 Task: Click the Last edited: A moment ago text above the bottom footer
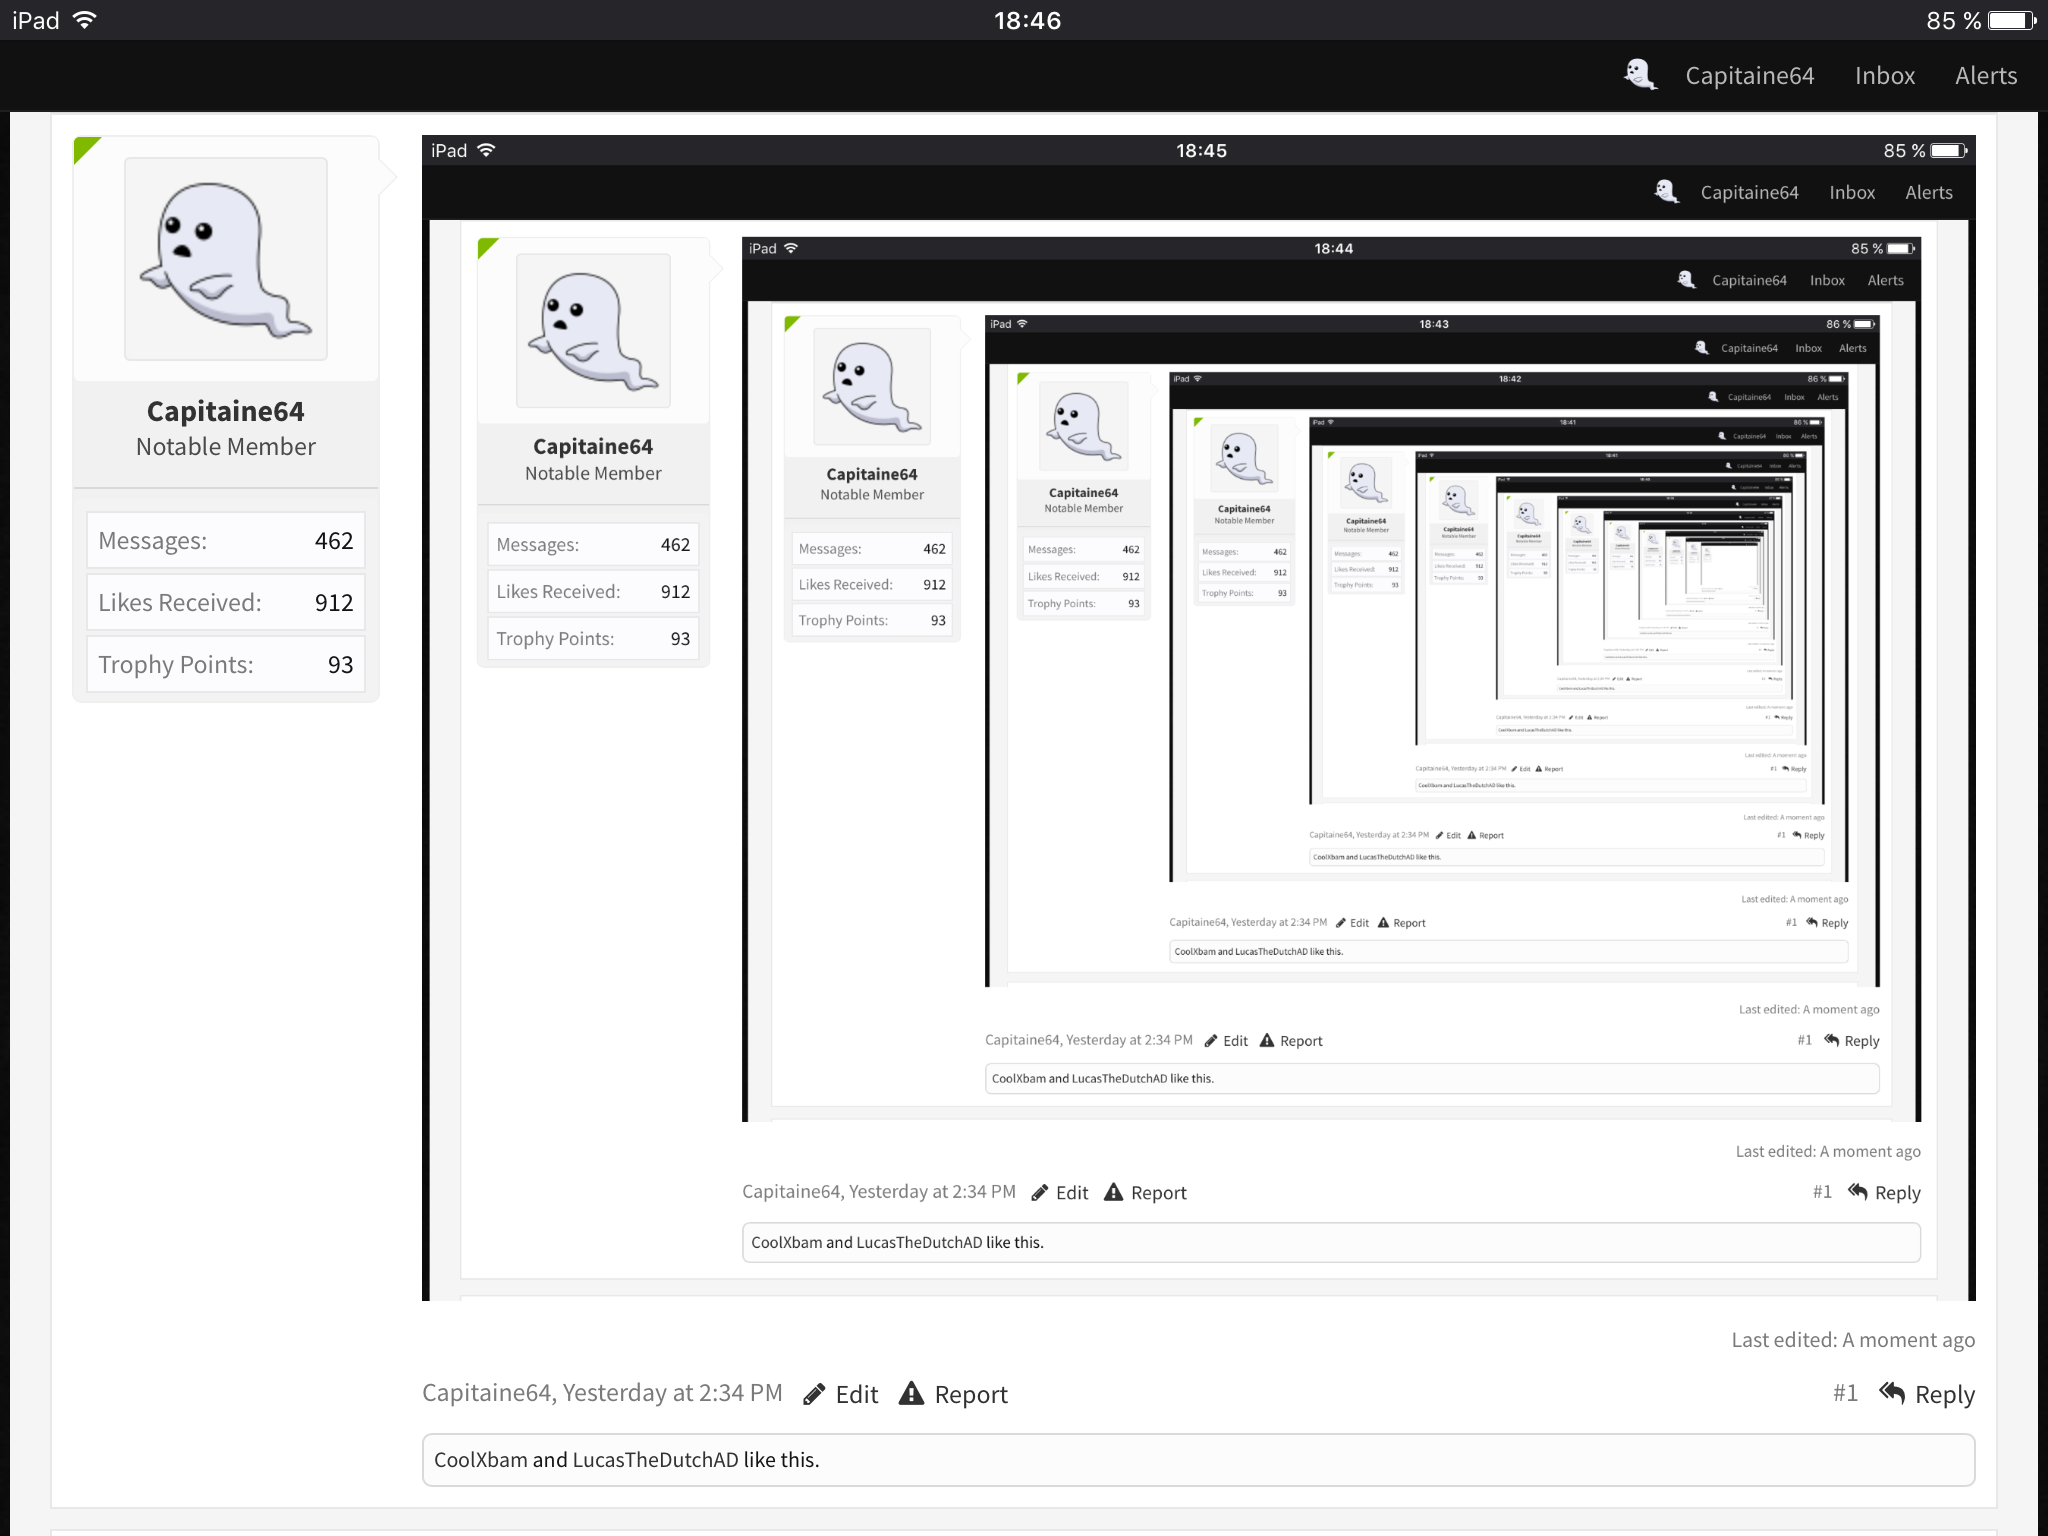tap(1853, 1340)
